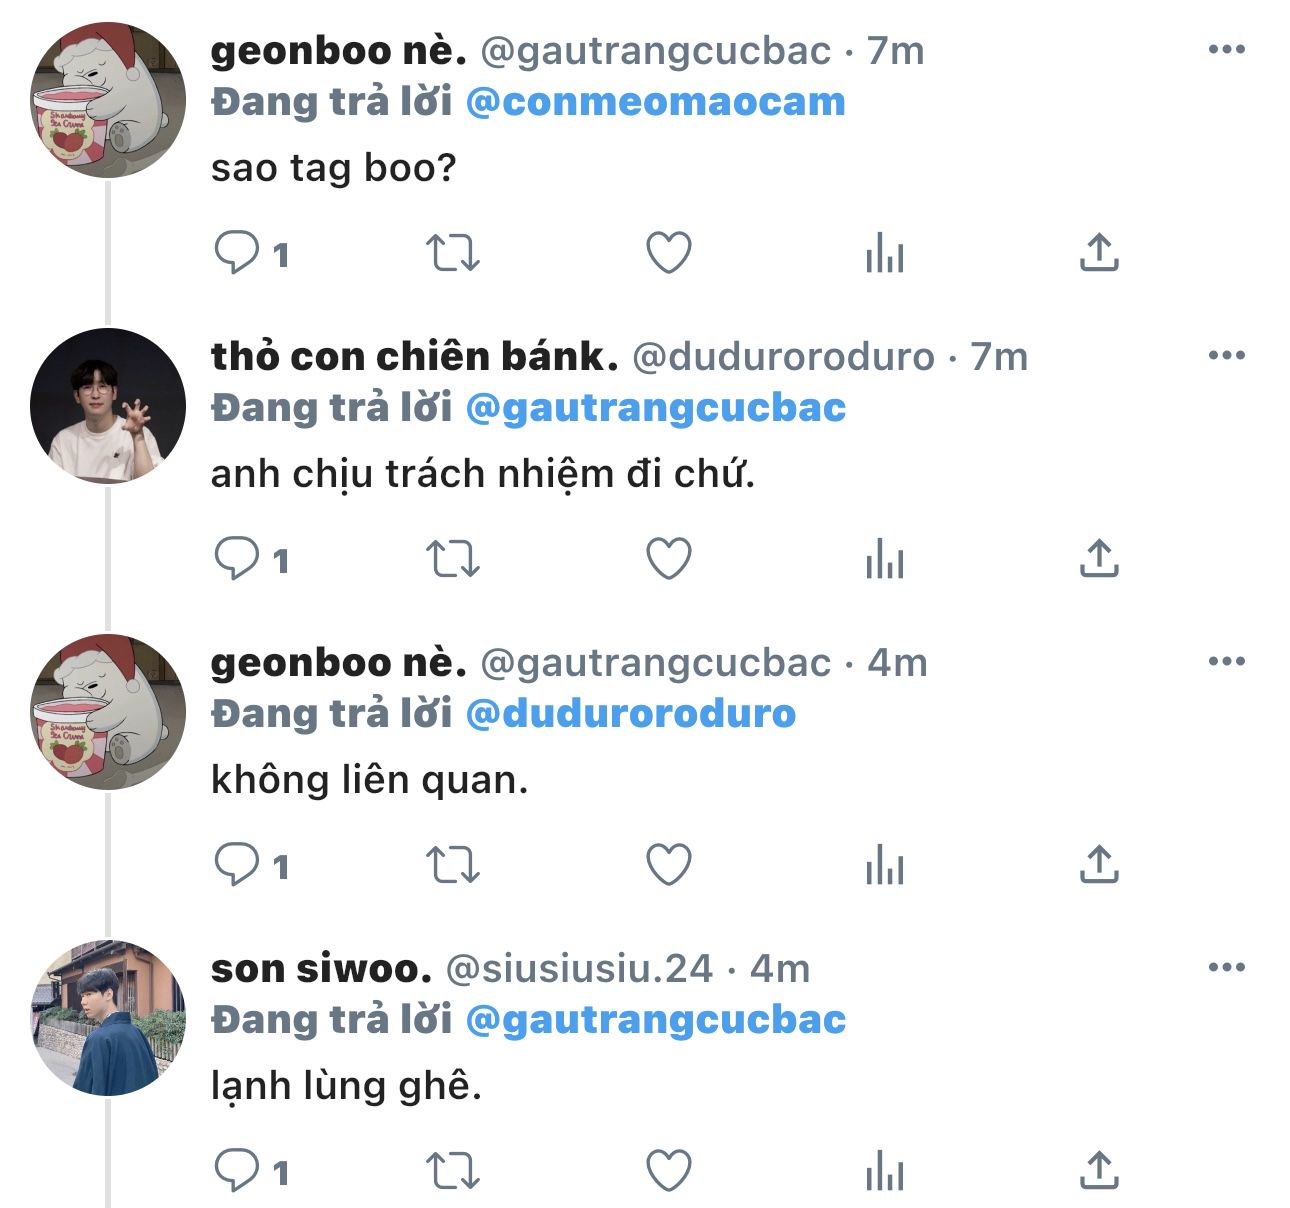Open the @conmeomaocam mention link

[656, 102]
